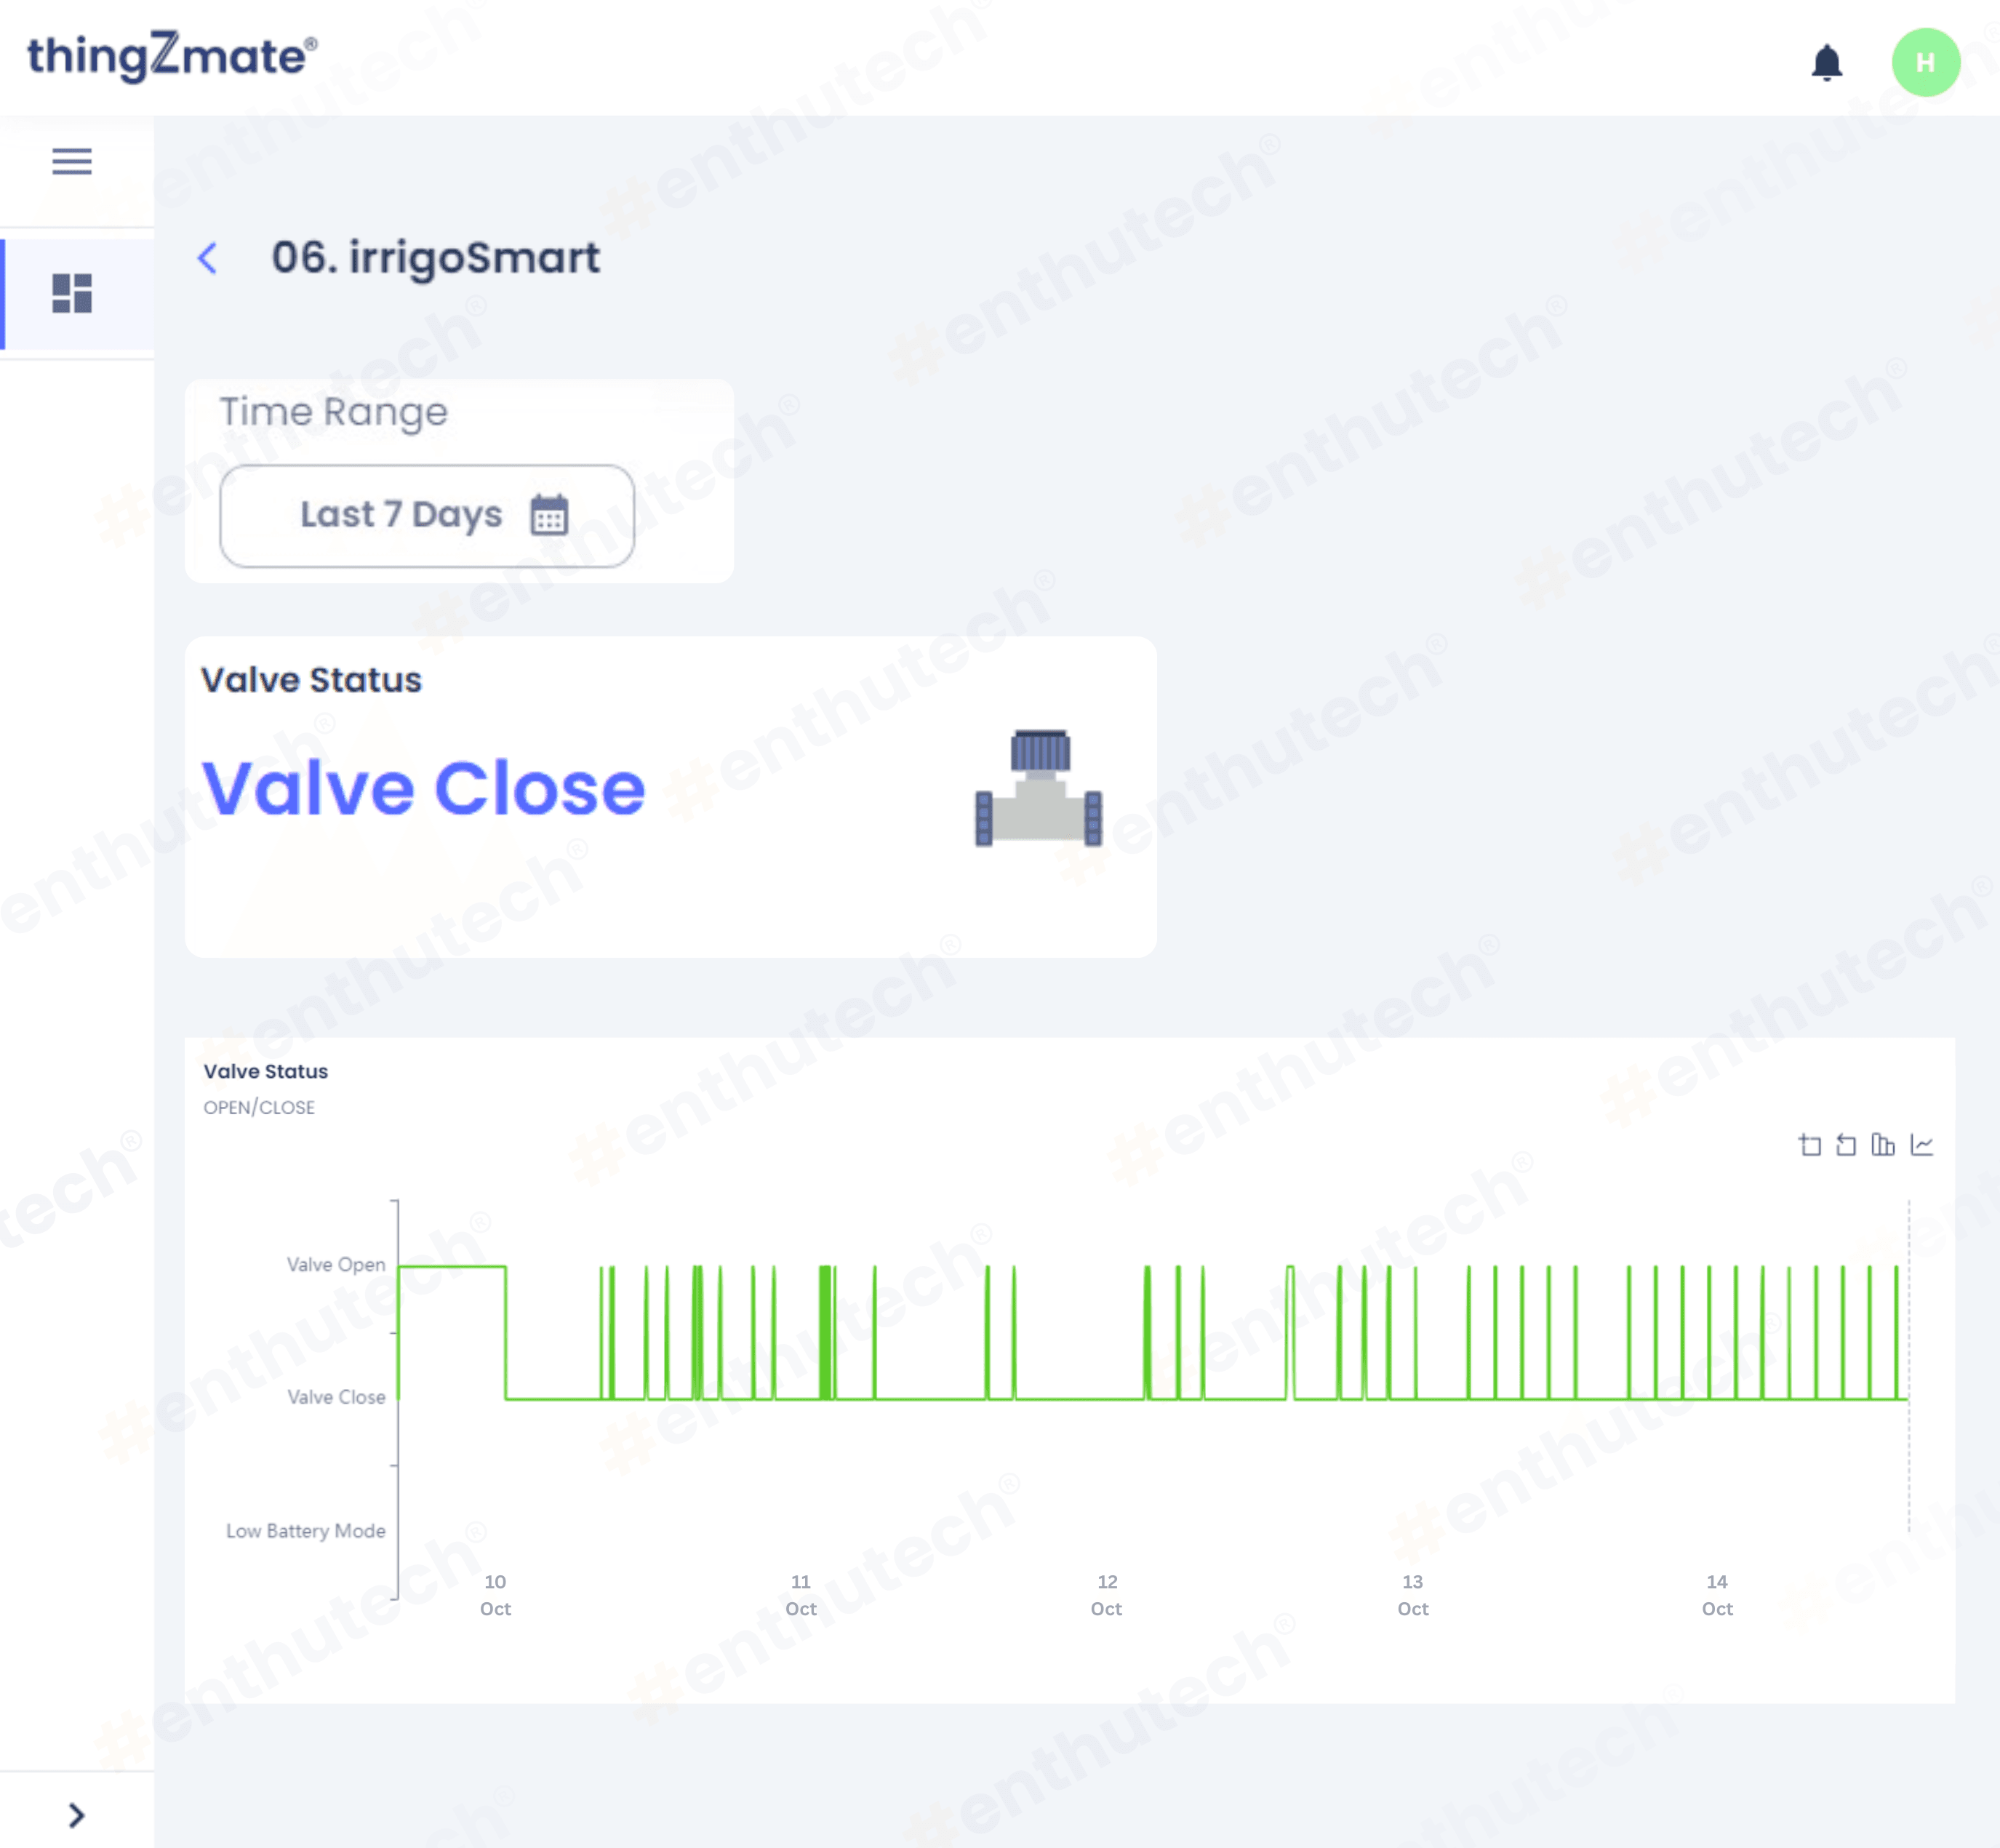
Task: Enable chart zoom area selection tool
Action: (1809, 1145)
